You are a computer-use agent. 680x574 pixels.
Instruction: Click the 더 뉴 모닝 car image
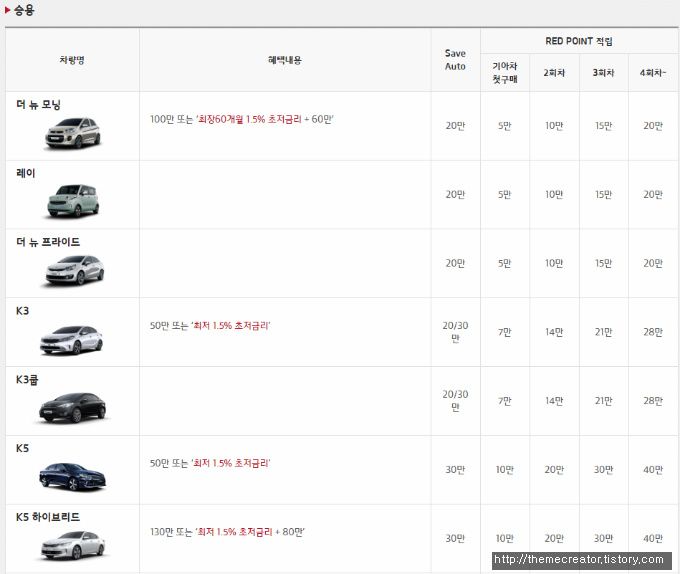[73, 133]
